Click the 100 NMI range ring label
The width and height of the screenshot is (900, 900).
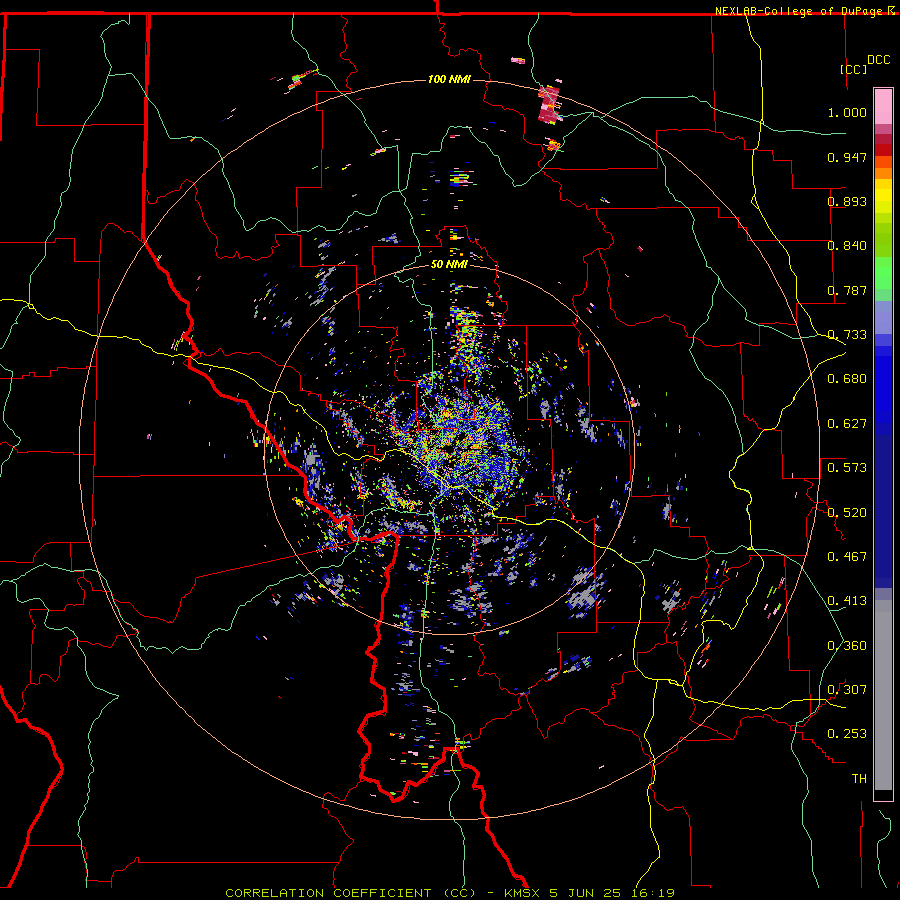coord(449,79)
